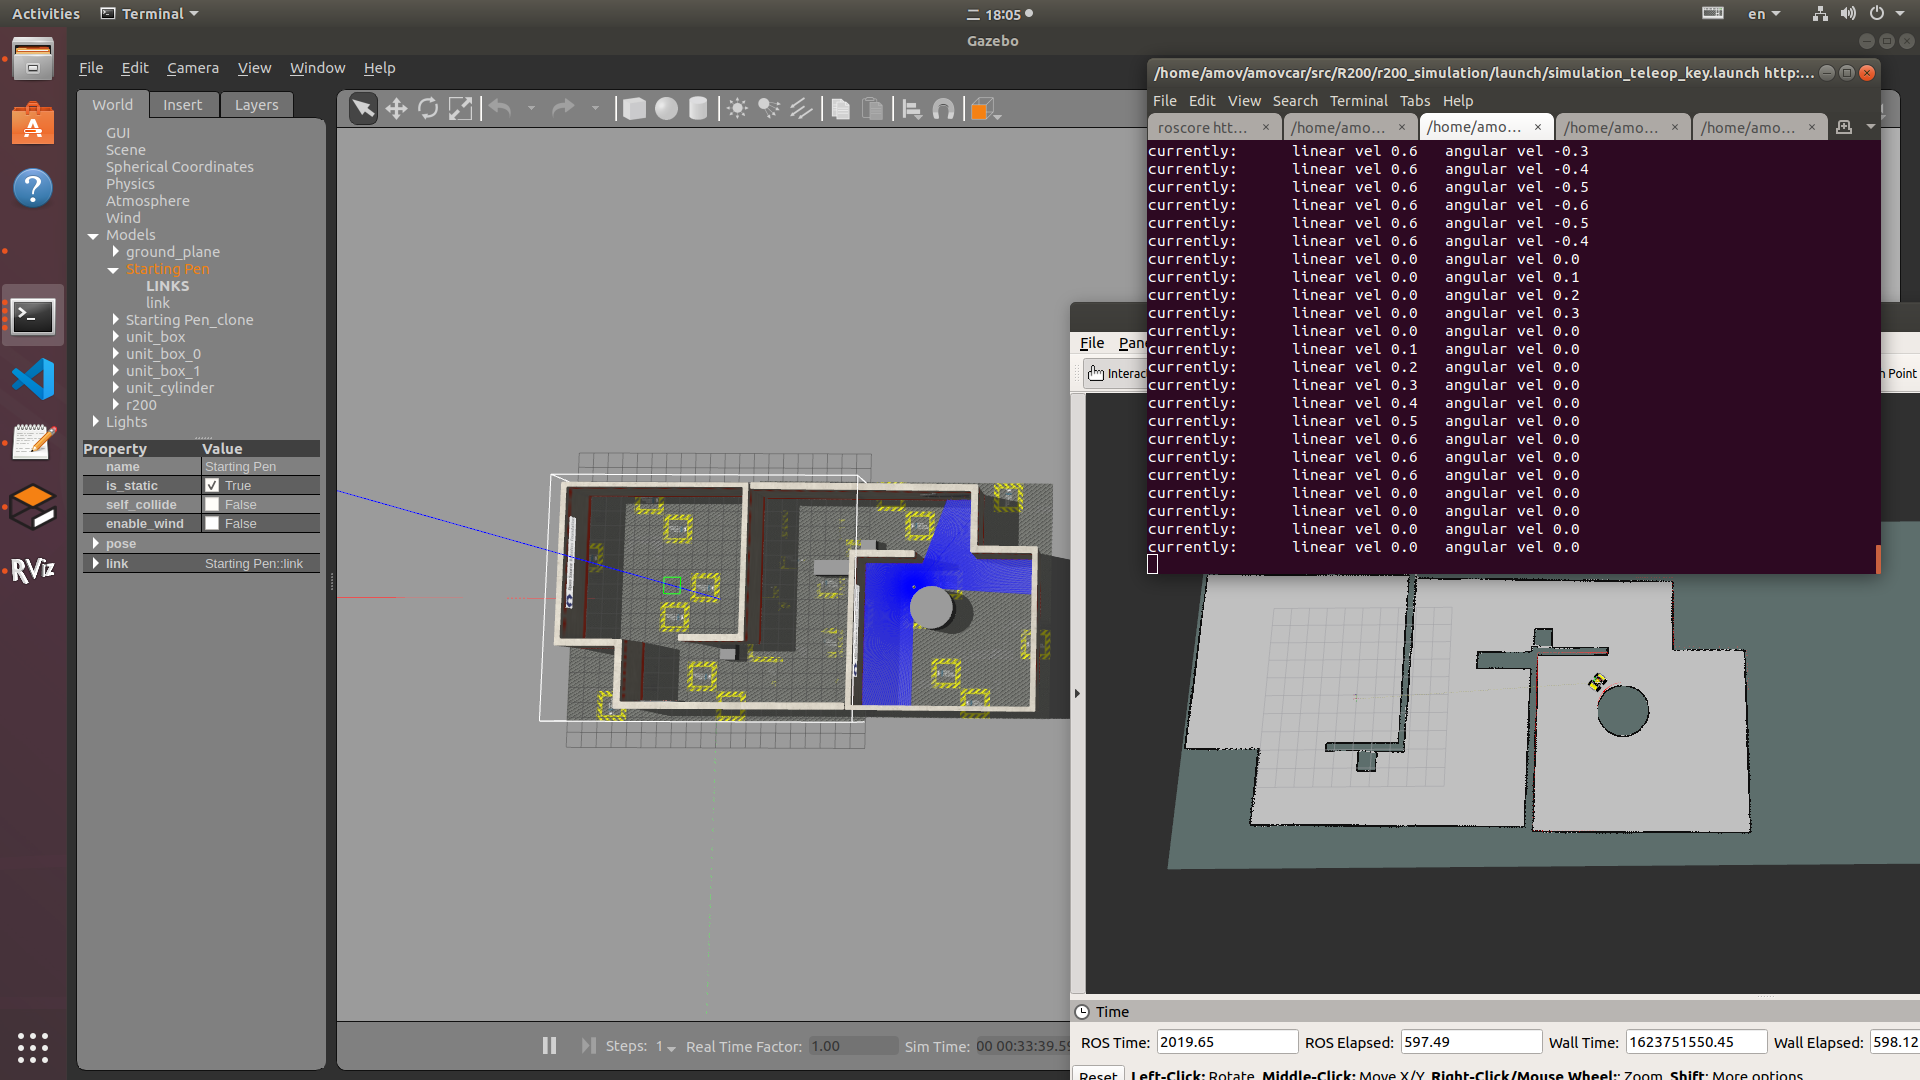Screen dimensions: 1920x1080
Task: Open the text editor from the dock
Action: coord(33,443)
